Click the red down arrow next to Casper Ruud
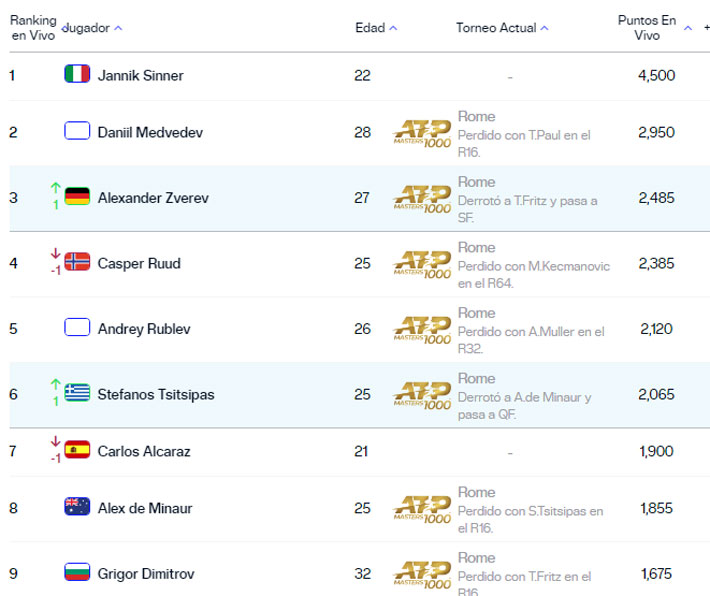This screenshot has height=596, width=710. (x=56, y=253)
